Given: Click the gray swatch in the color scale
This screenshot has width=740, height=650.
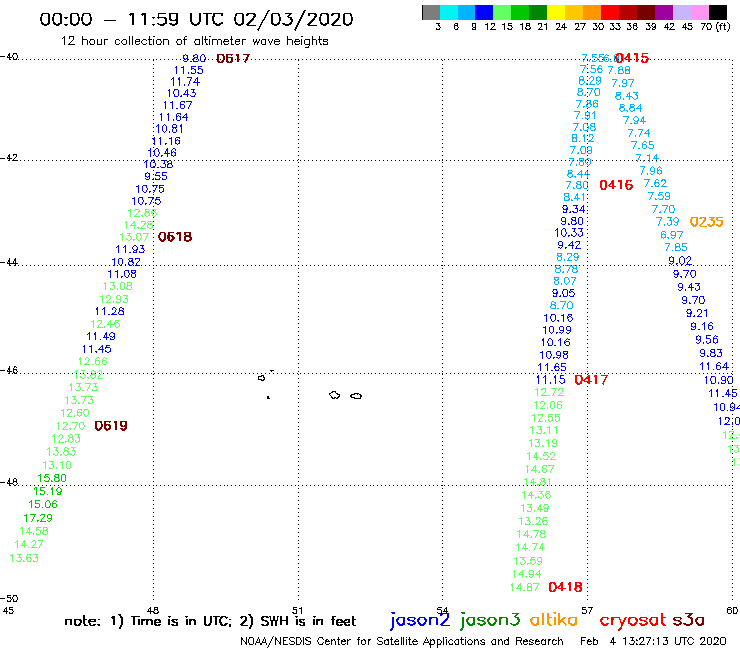Looking at the screenshot, I should click(x=431, y=12).
